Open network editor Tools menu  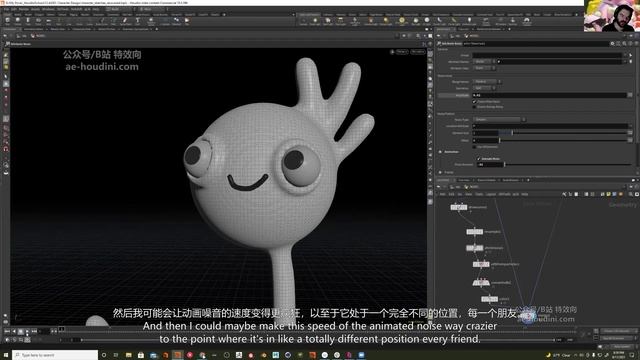click(479, 194)
